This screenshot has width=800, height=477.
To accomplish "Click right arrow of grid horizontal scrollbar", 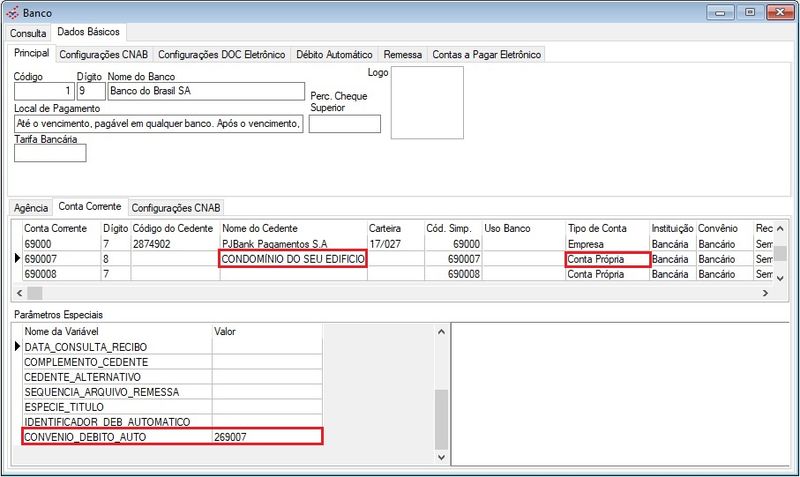I will (766, 292).
